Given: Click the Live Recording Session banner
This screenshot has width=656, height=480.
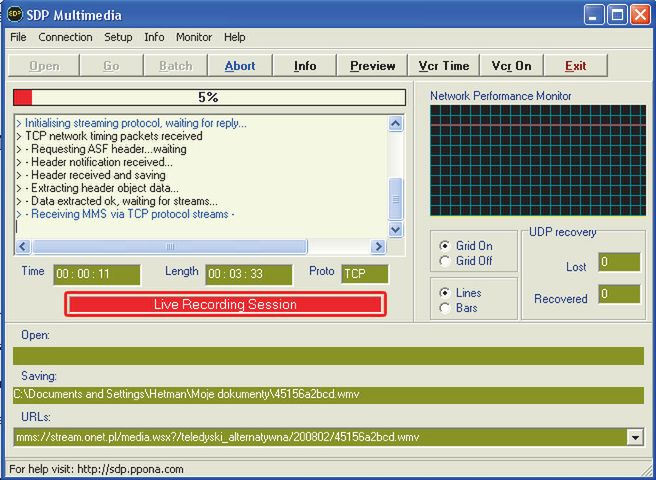Looking at the screenshot, I should click(225, 304).
